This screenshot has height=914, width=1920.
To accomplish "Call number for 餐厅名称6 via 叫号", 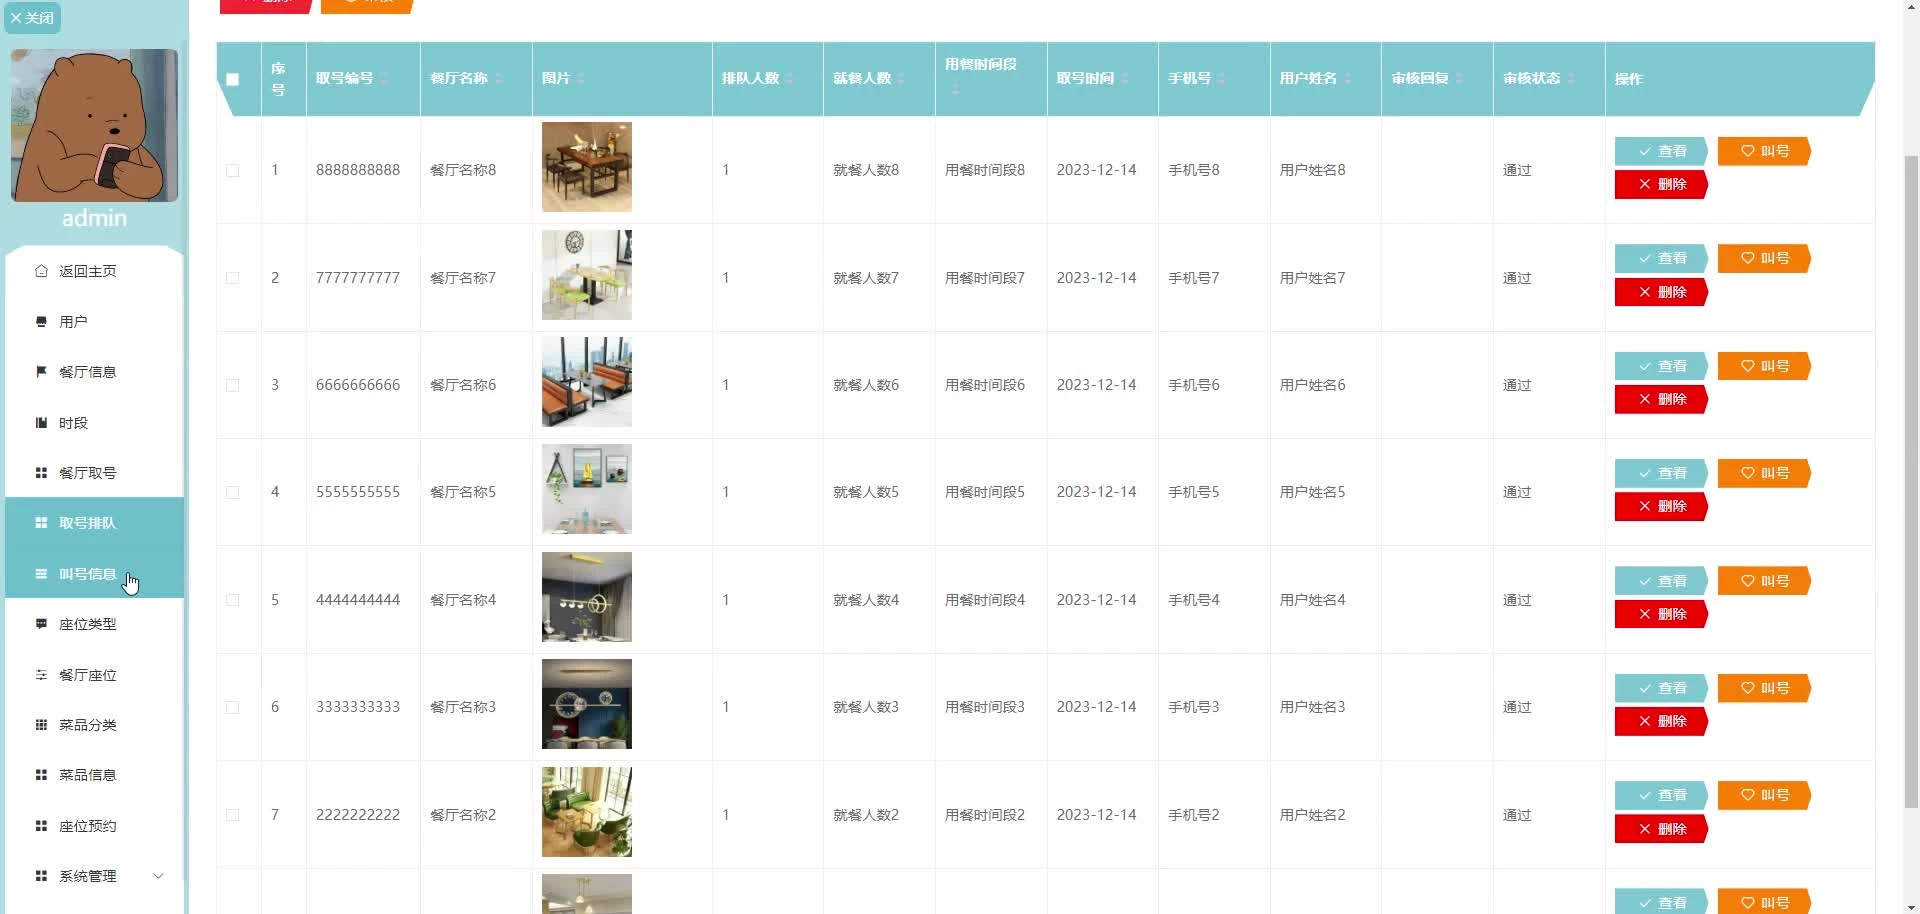I will (x=1764, y=366).
